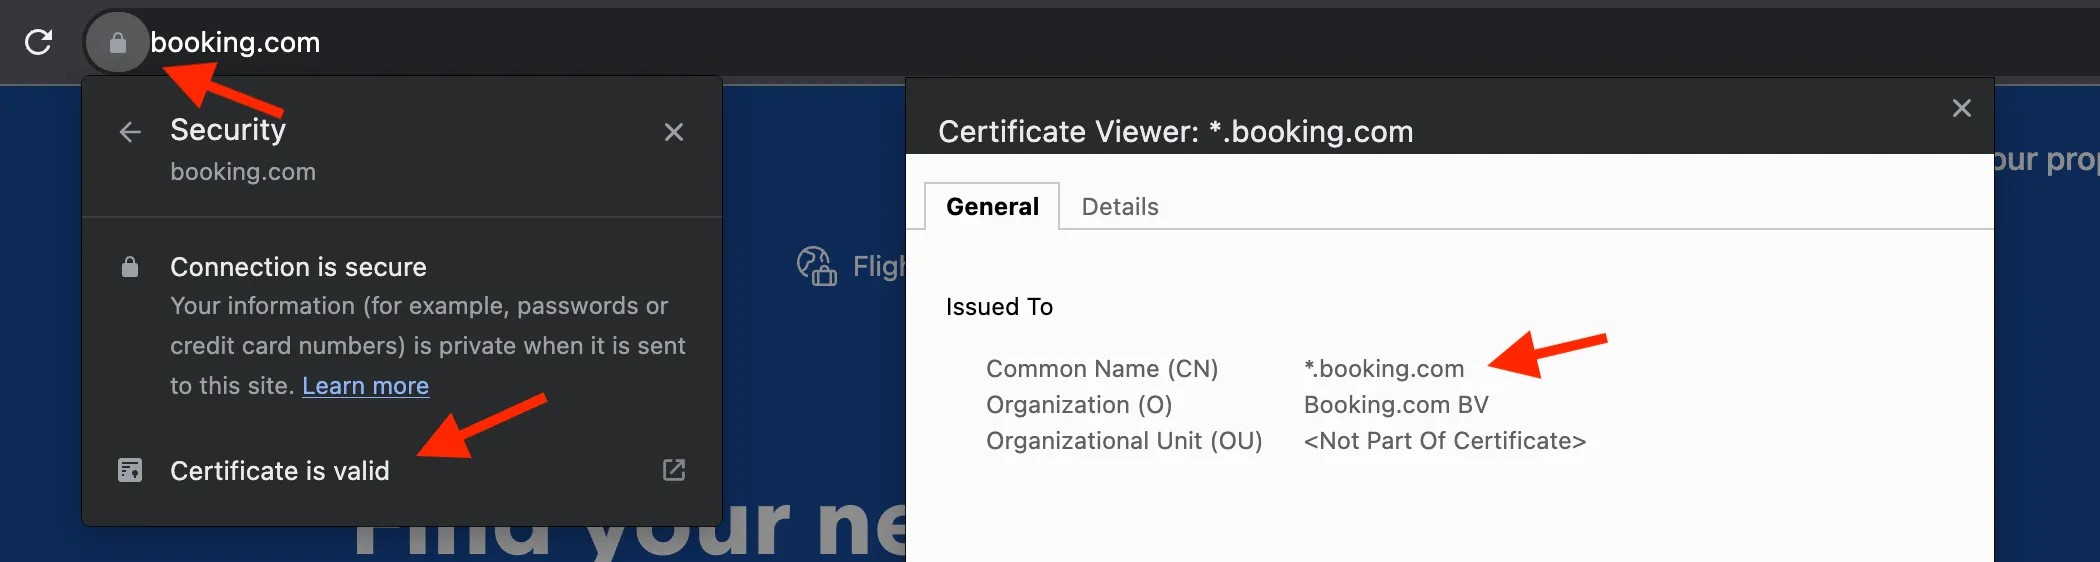Click booking.com subtitle under Security
Screen dimensions: 2100x562
pyautogui.click(x=243, y=172)
